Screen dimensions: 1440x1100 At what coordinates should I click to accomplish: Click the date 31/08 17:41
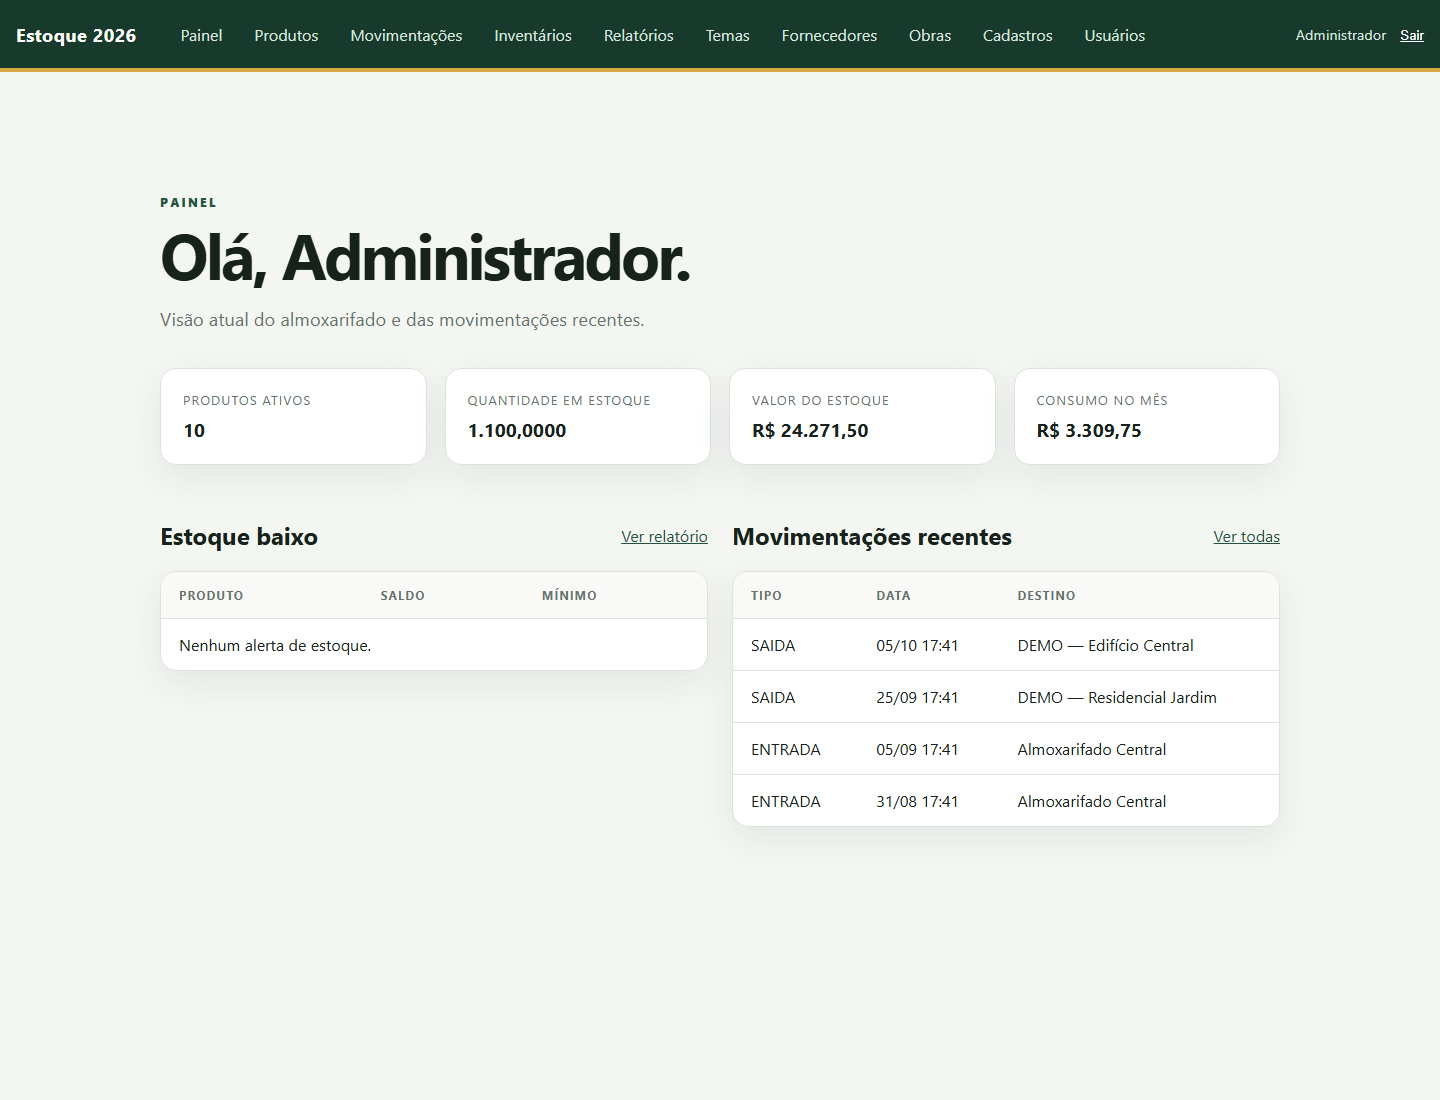917,802
